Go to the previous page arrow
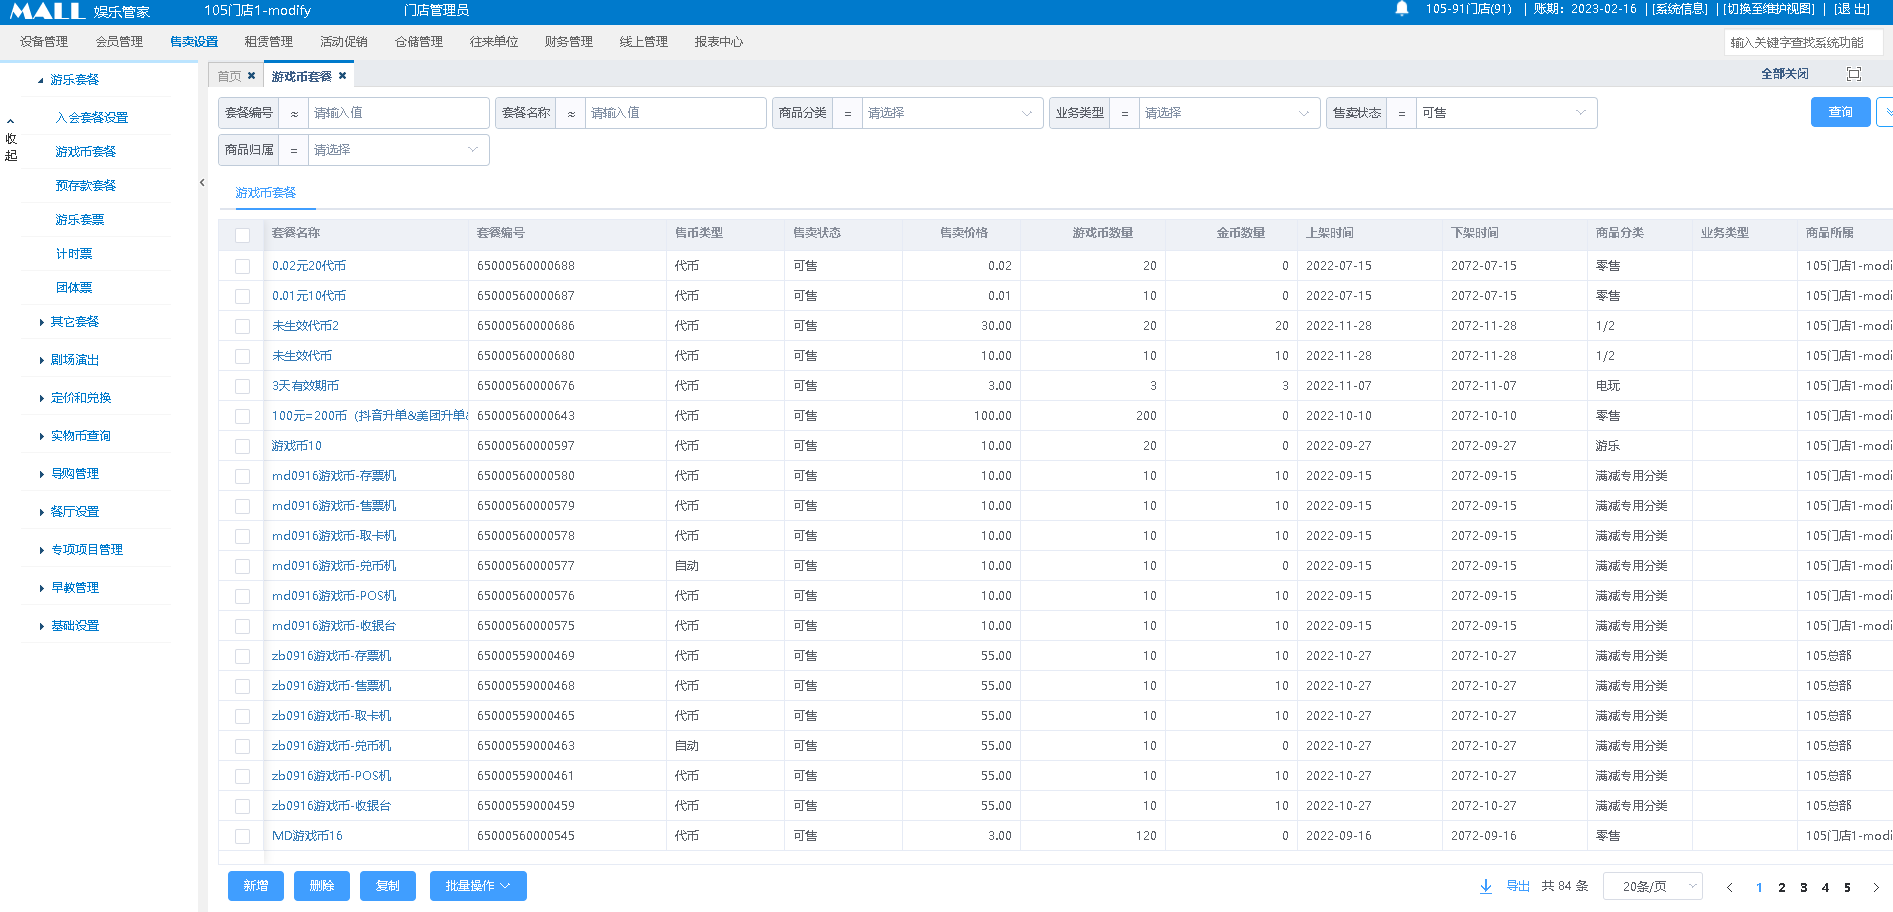The height and width of the screenshot is (912, 1893). coord(1730,887)
